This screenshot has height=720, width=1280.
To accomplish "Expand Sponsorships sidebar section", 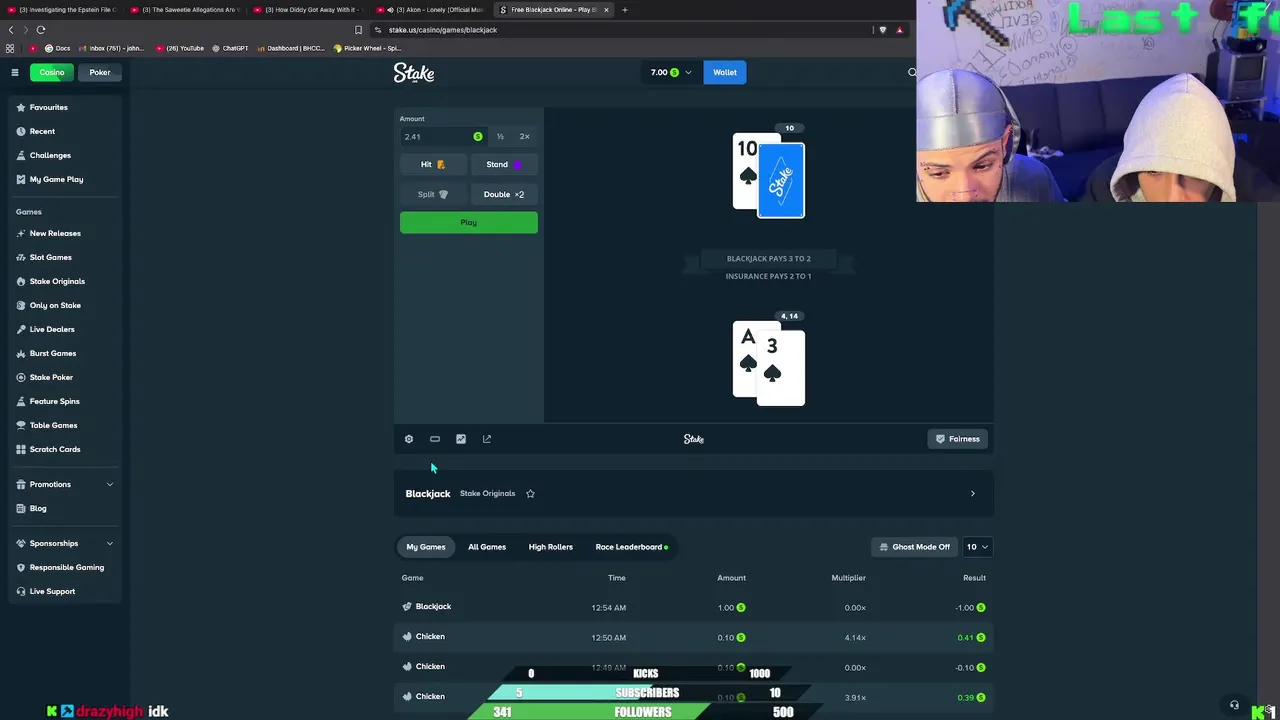I will [65, 543].
